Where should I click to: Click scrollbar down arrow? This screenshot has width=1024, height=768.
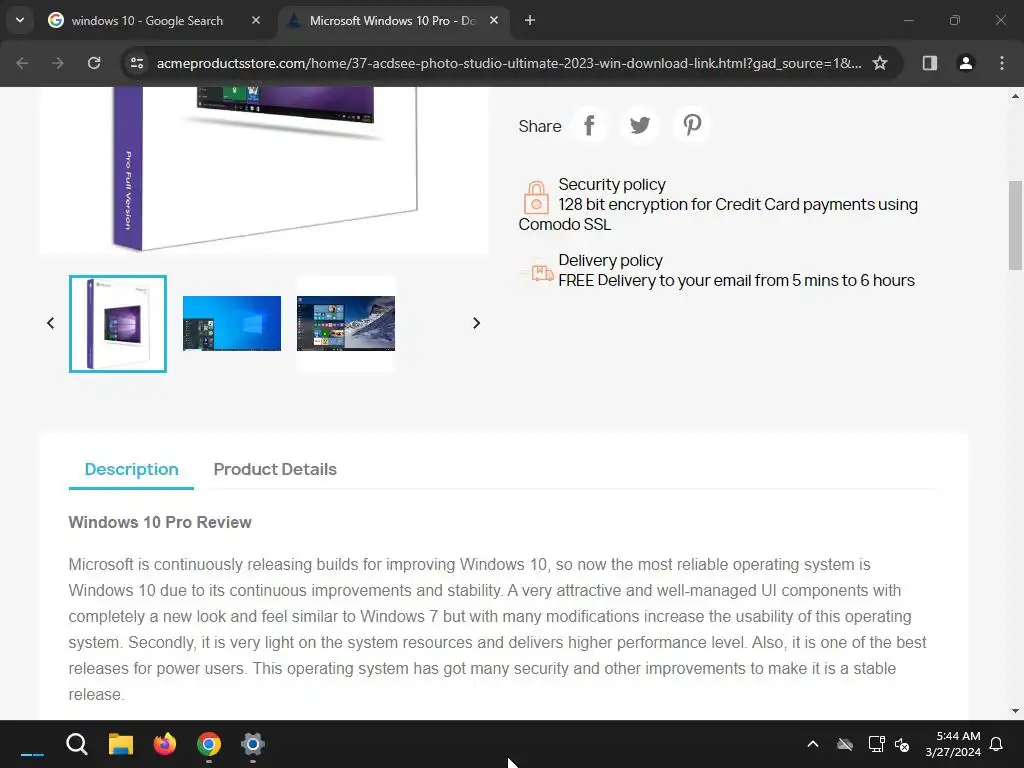(1015, 711)
